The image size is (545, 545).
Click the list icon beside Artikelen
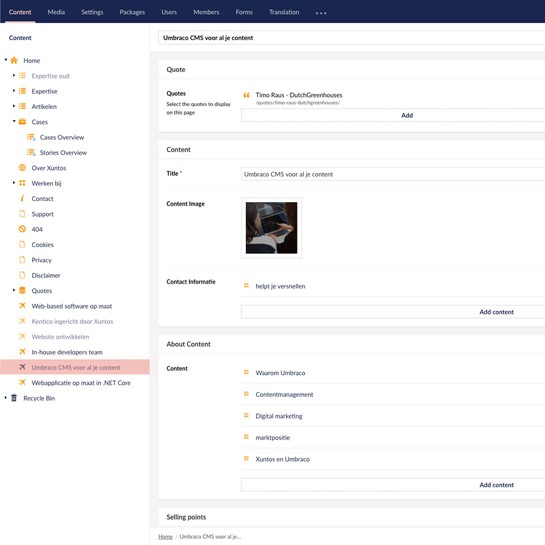click(x=22, y=106)
